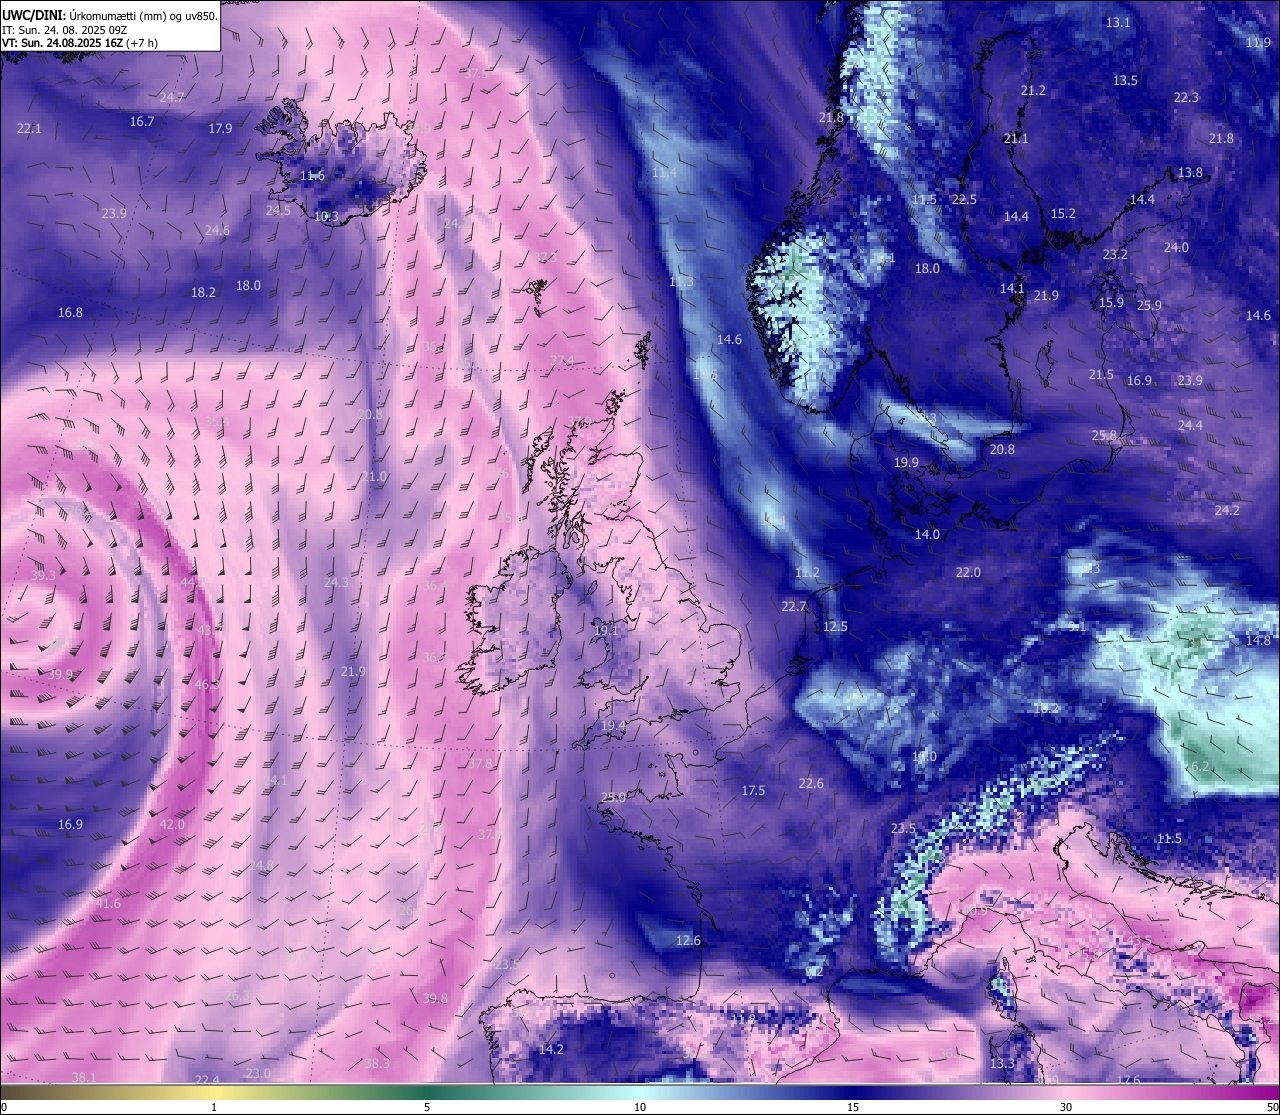
Task: Click the map value 24.0
Action: 1176,247
